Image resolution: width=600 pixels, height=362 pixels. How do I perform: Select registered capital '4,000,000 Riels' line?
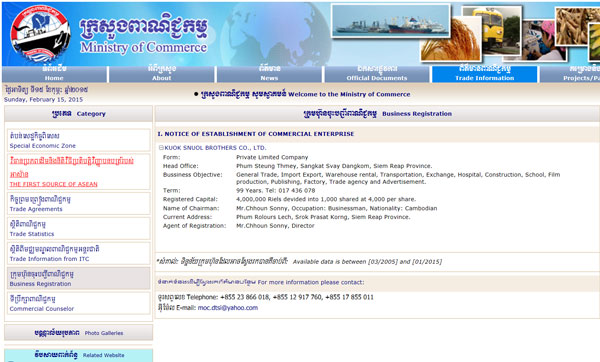coord(326,199)
